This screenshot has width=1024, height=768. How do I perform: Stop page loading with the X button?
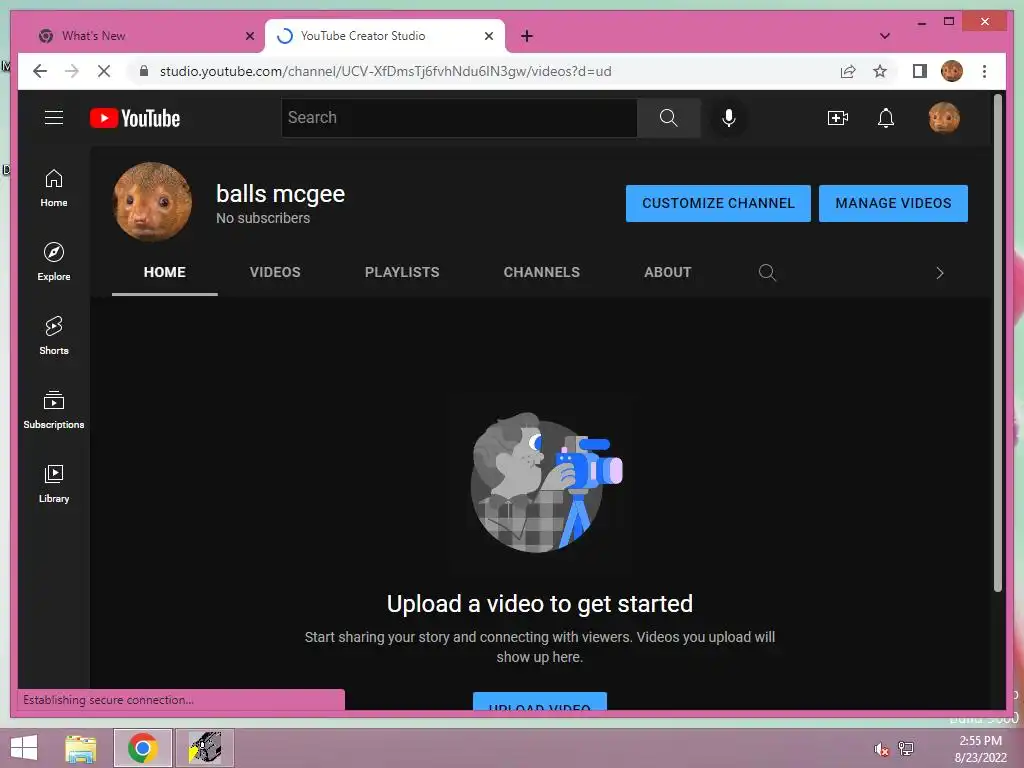click(x=104, y=71)
